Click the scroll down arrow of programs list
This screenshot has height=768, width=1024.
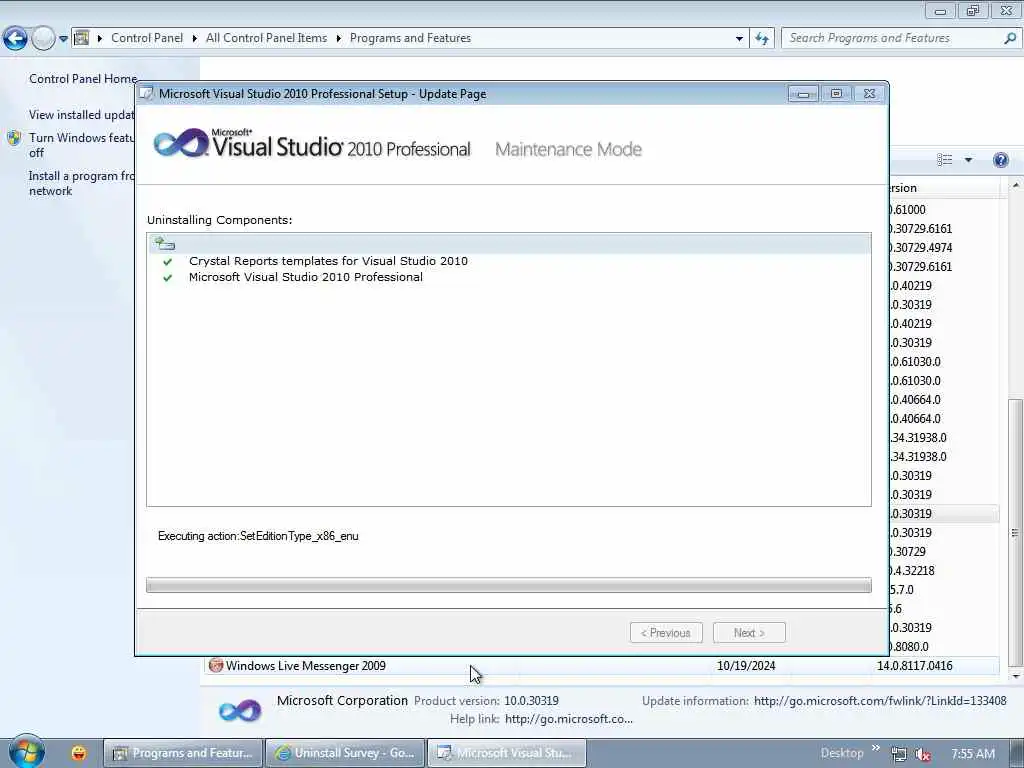click(x=1016, y=676)
